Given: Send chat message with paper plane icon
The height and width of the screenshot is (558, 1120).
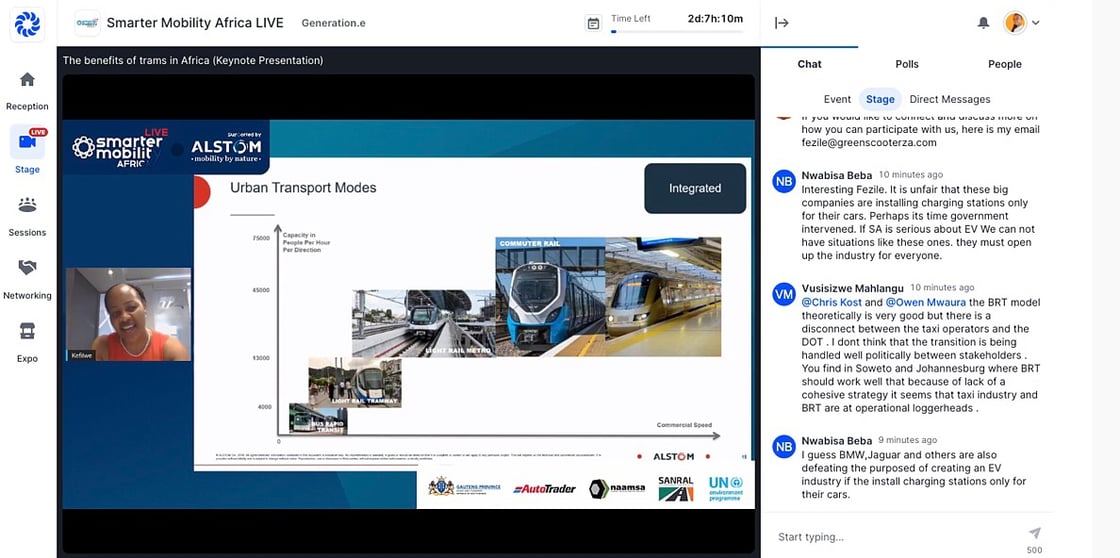Looking at the screenshot, I should pos(1034,533).
